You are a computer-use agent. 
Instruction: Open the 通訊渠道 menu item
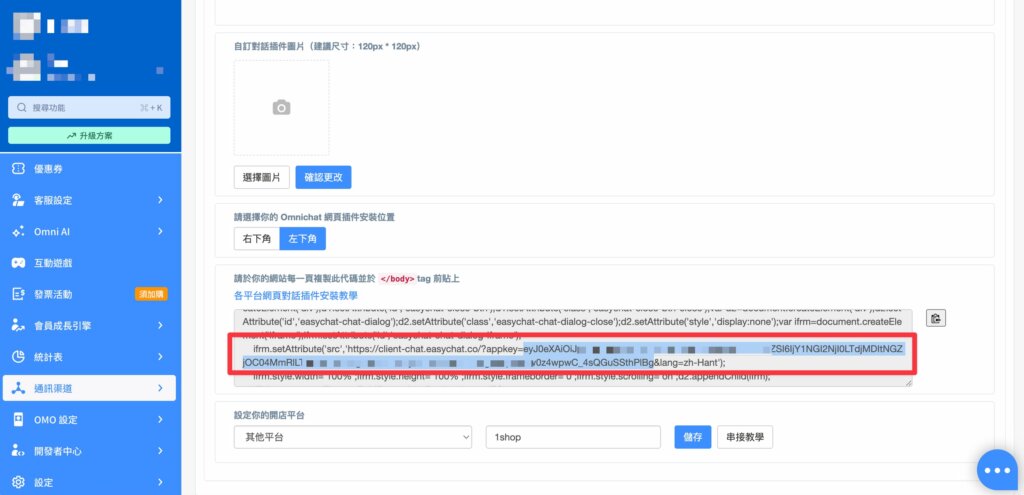[x=88, y=388]
